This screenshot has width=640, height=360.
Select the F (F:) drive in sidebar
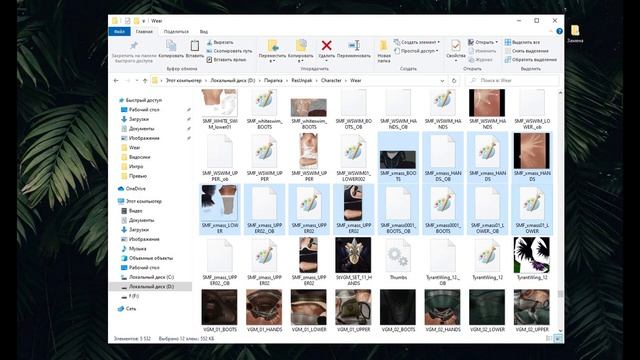133,296
